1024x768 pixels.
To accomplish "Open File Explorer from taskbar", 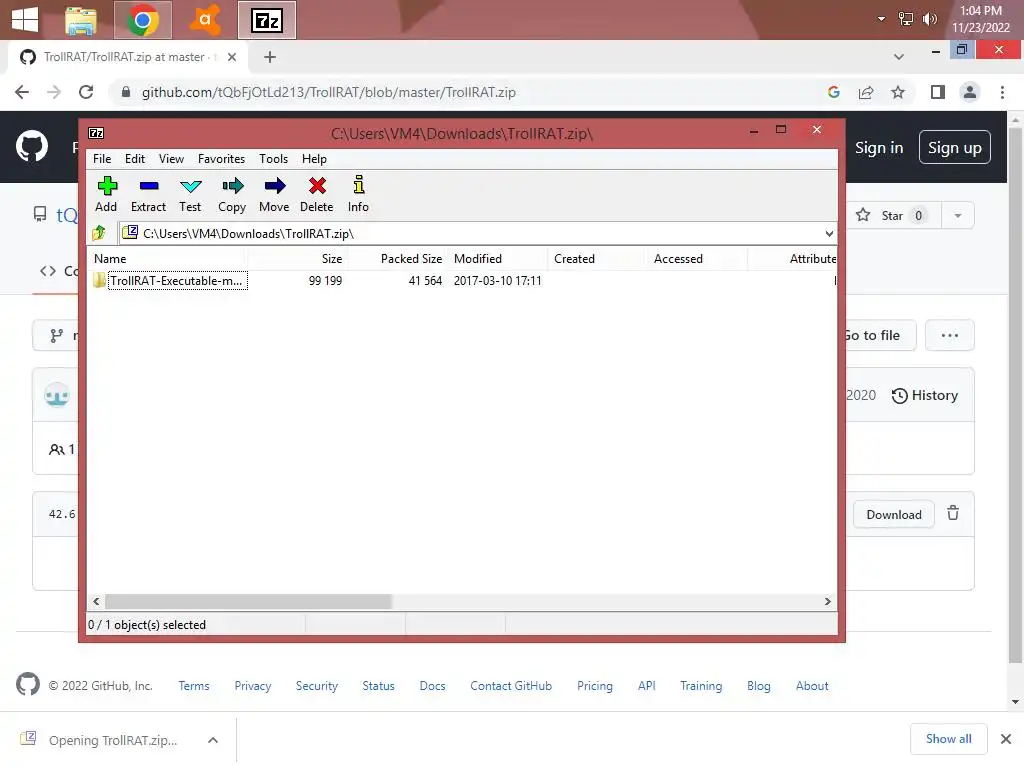I will (x=81, y=20).
